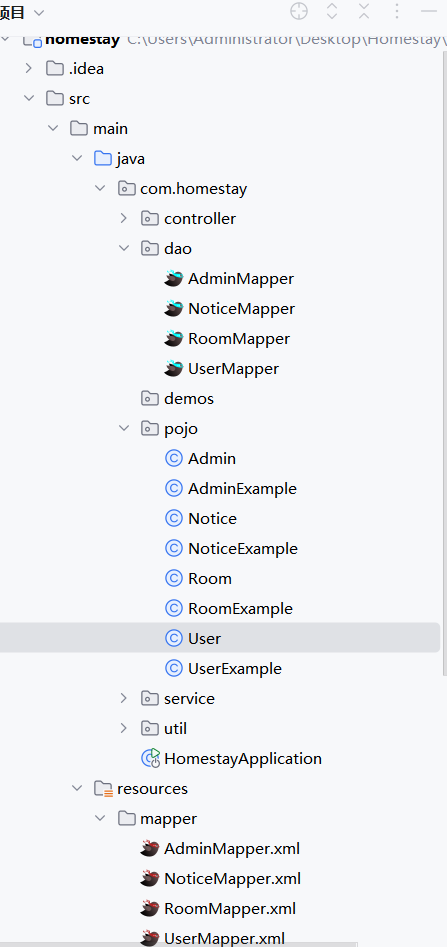
Task: Click the Notice class icon
Action: [174, 518]
